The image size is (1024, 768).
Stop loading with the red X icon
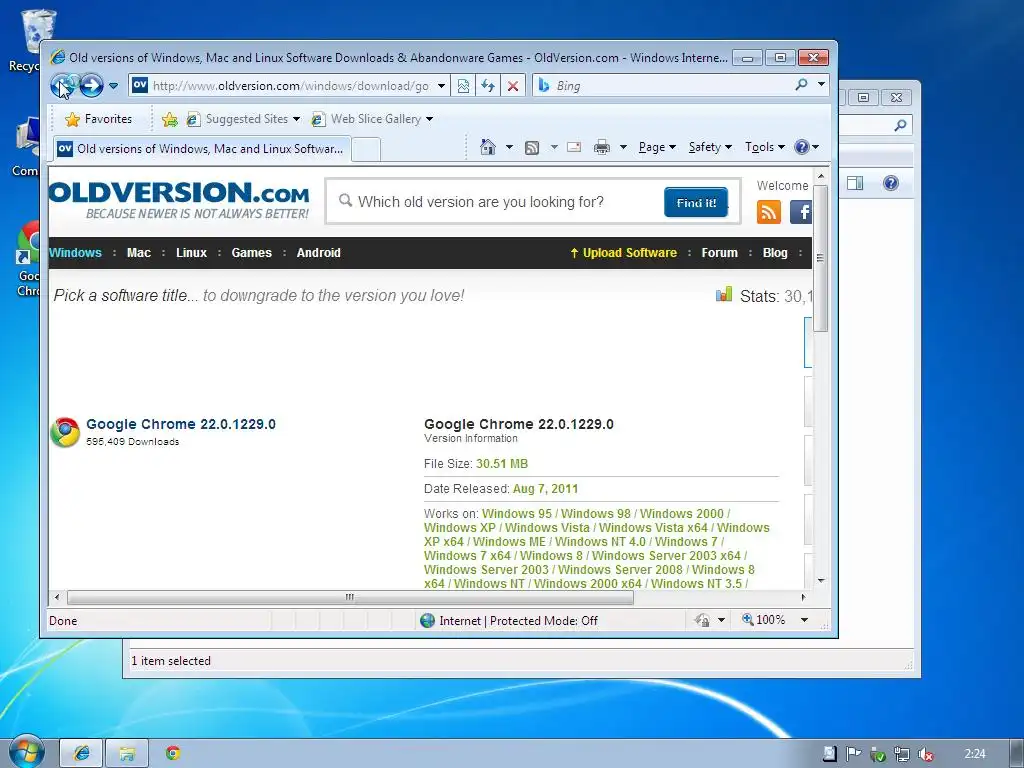click(513, 86)
